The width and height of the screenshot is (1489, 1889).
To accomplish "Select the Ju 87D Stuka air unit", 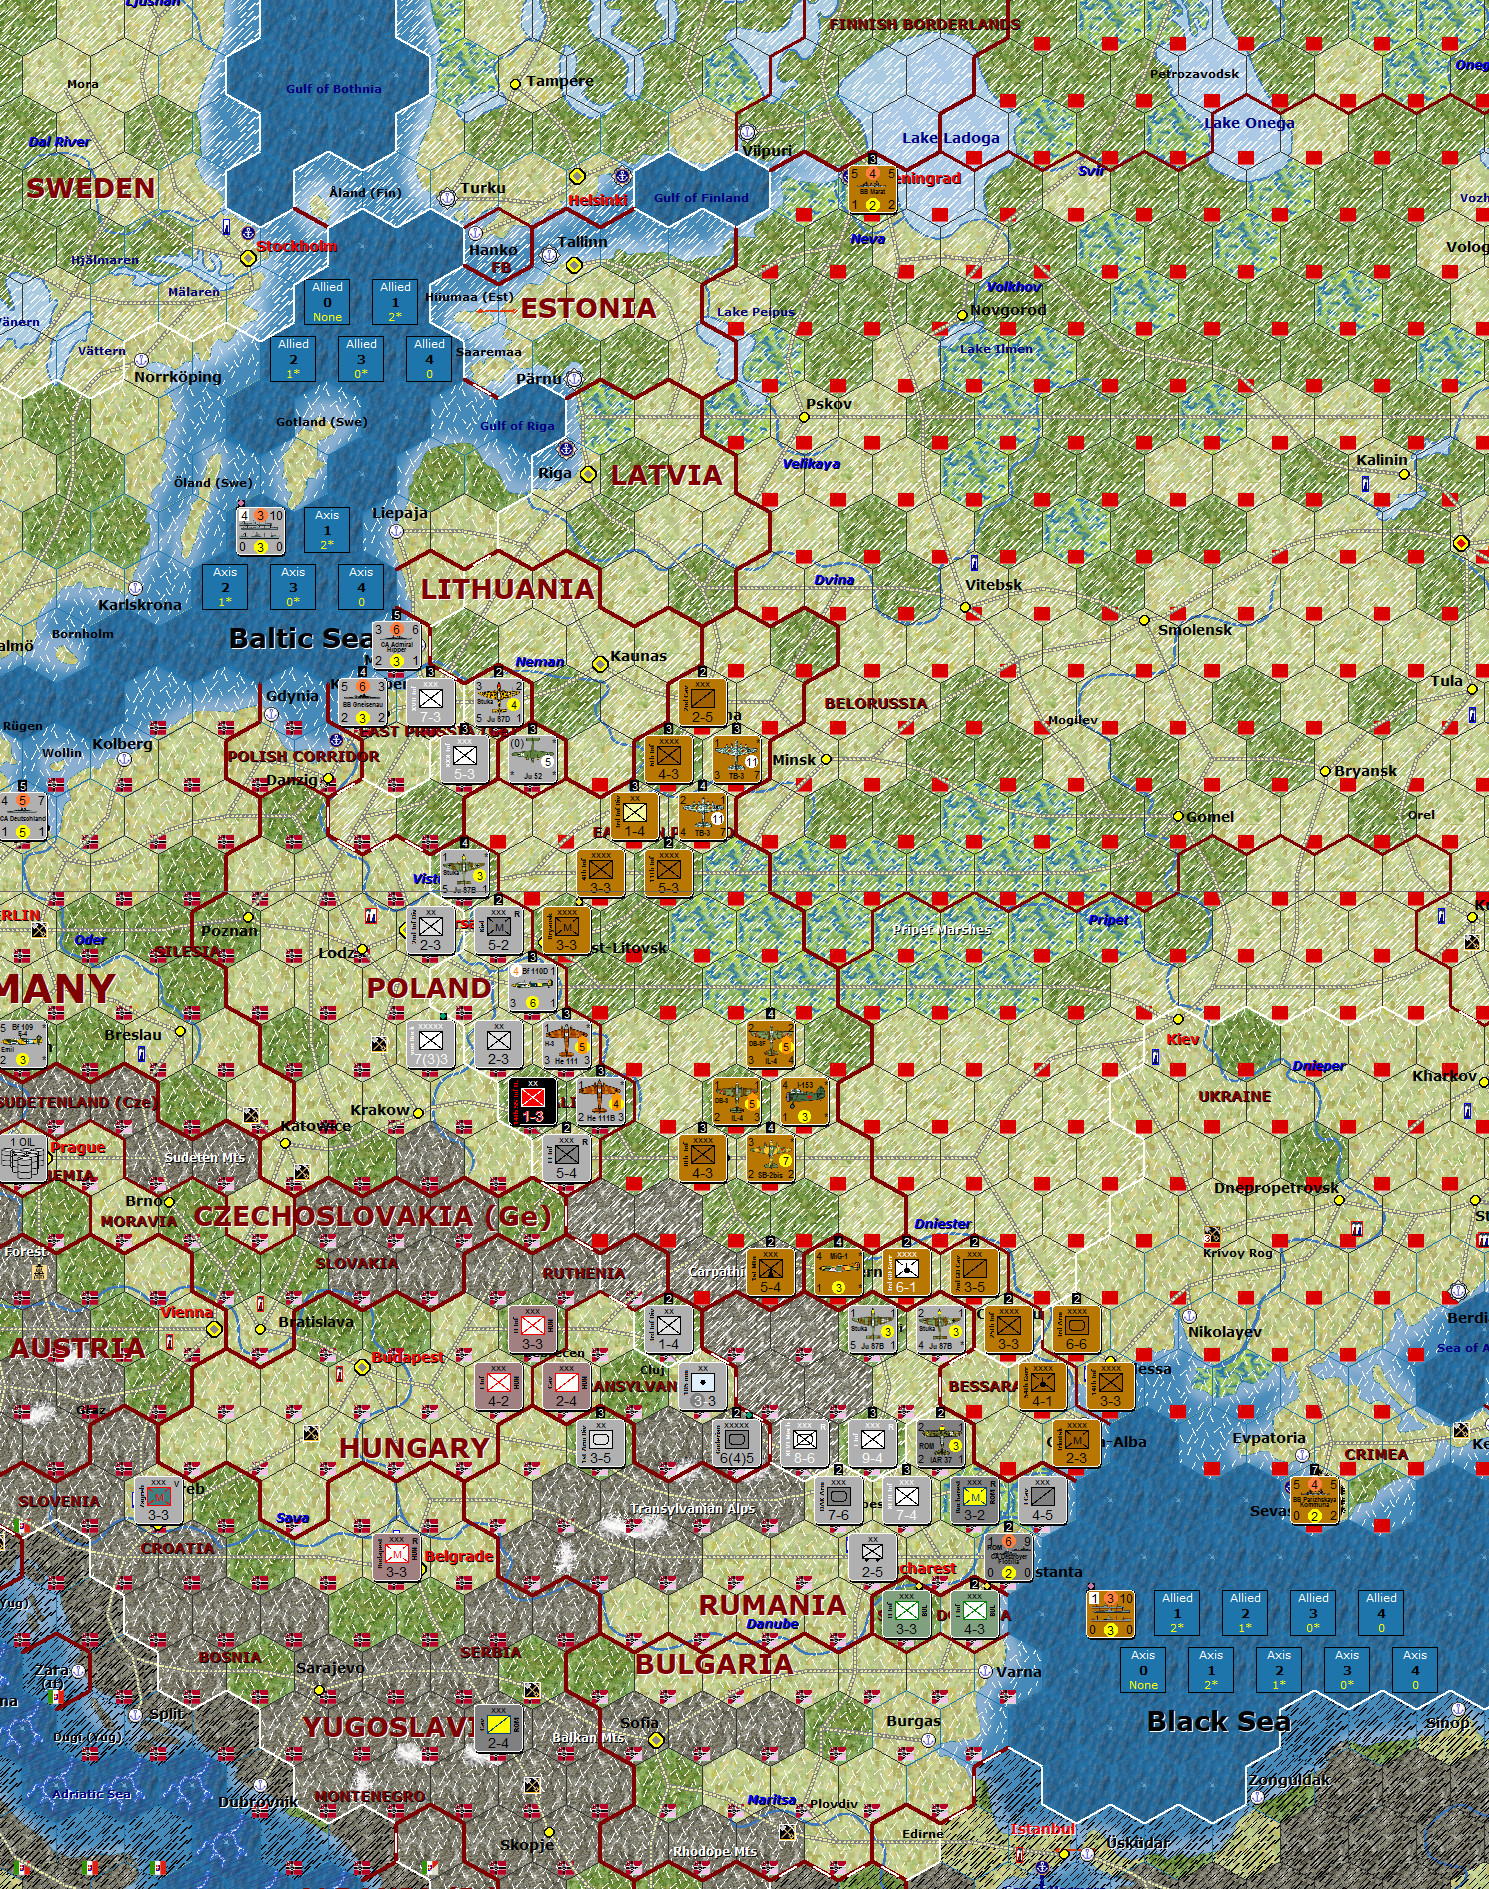I will (498, 702).
